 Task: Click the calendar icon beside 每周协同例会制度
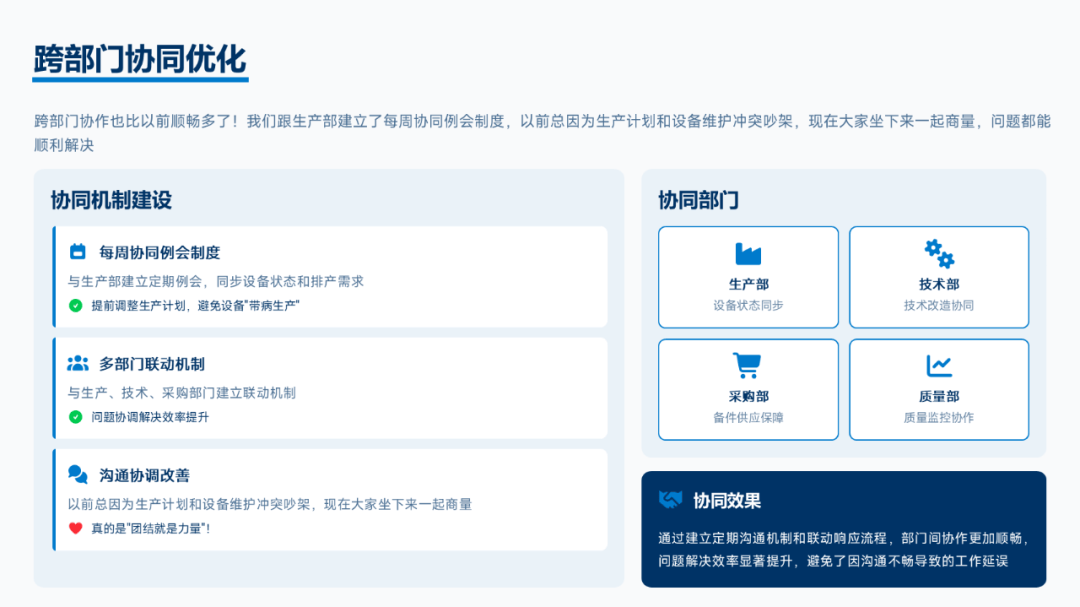(78, 252)
